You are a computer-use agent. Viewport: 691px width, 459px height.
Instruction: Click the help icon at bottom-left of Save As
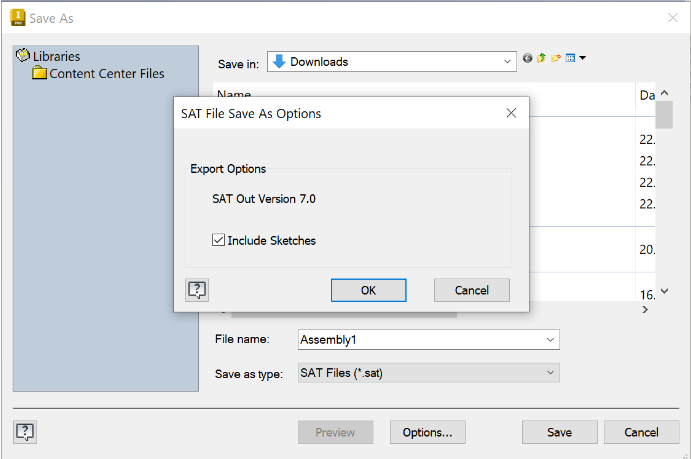point(26,432)
